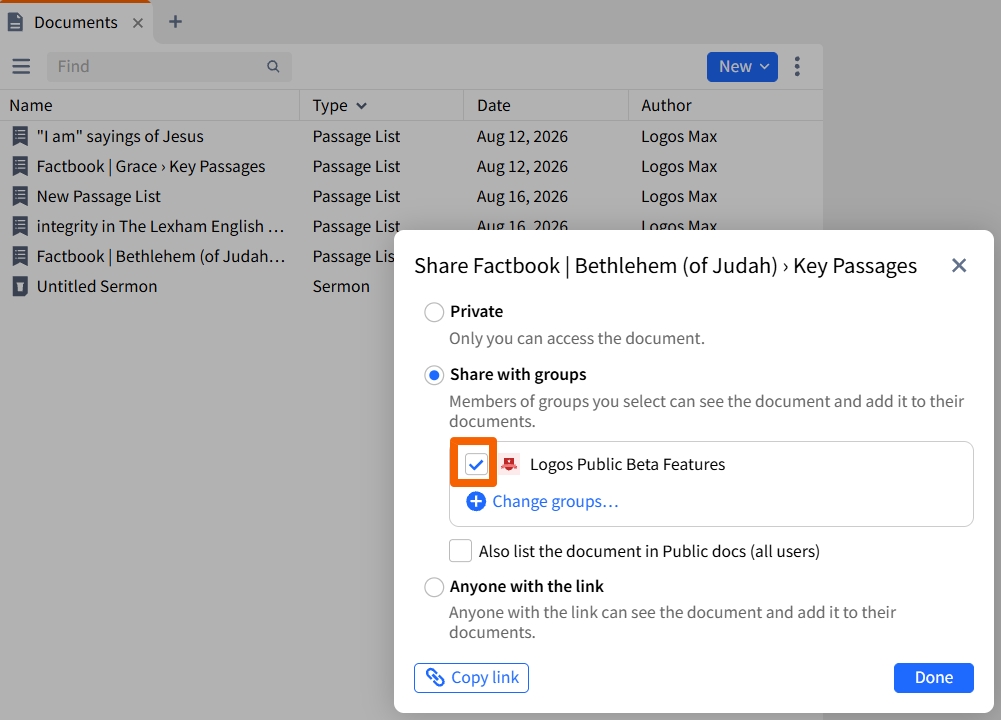Close the Documents tab with its X
The width and height of the screenshot is (1001, 720).
tap(137, 23)
